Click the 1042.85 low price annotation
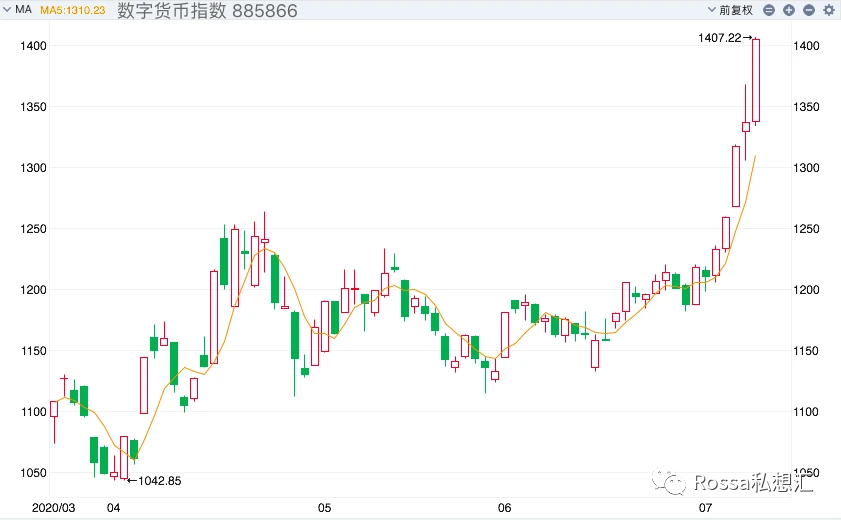This screenshot has width=841, height=520. pos(160,481)
